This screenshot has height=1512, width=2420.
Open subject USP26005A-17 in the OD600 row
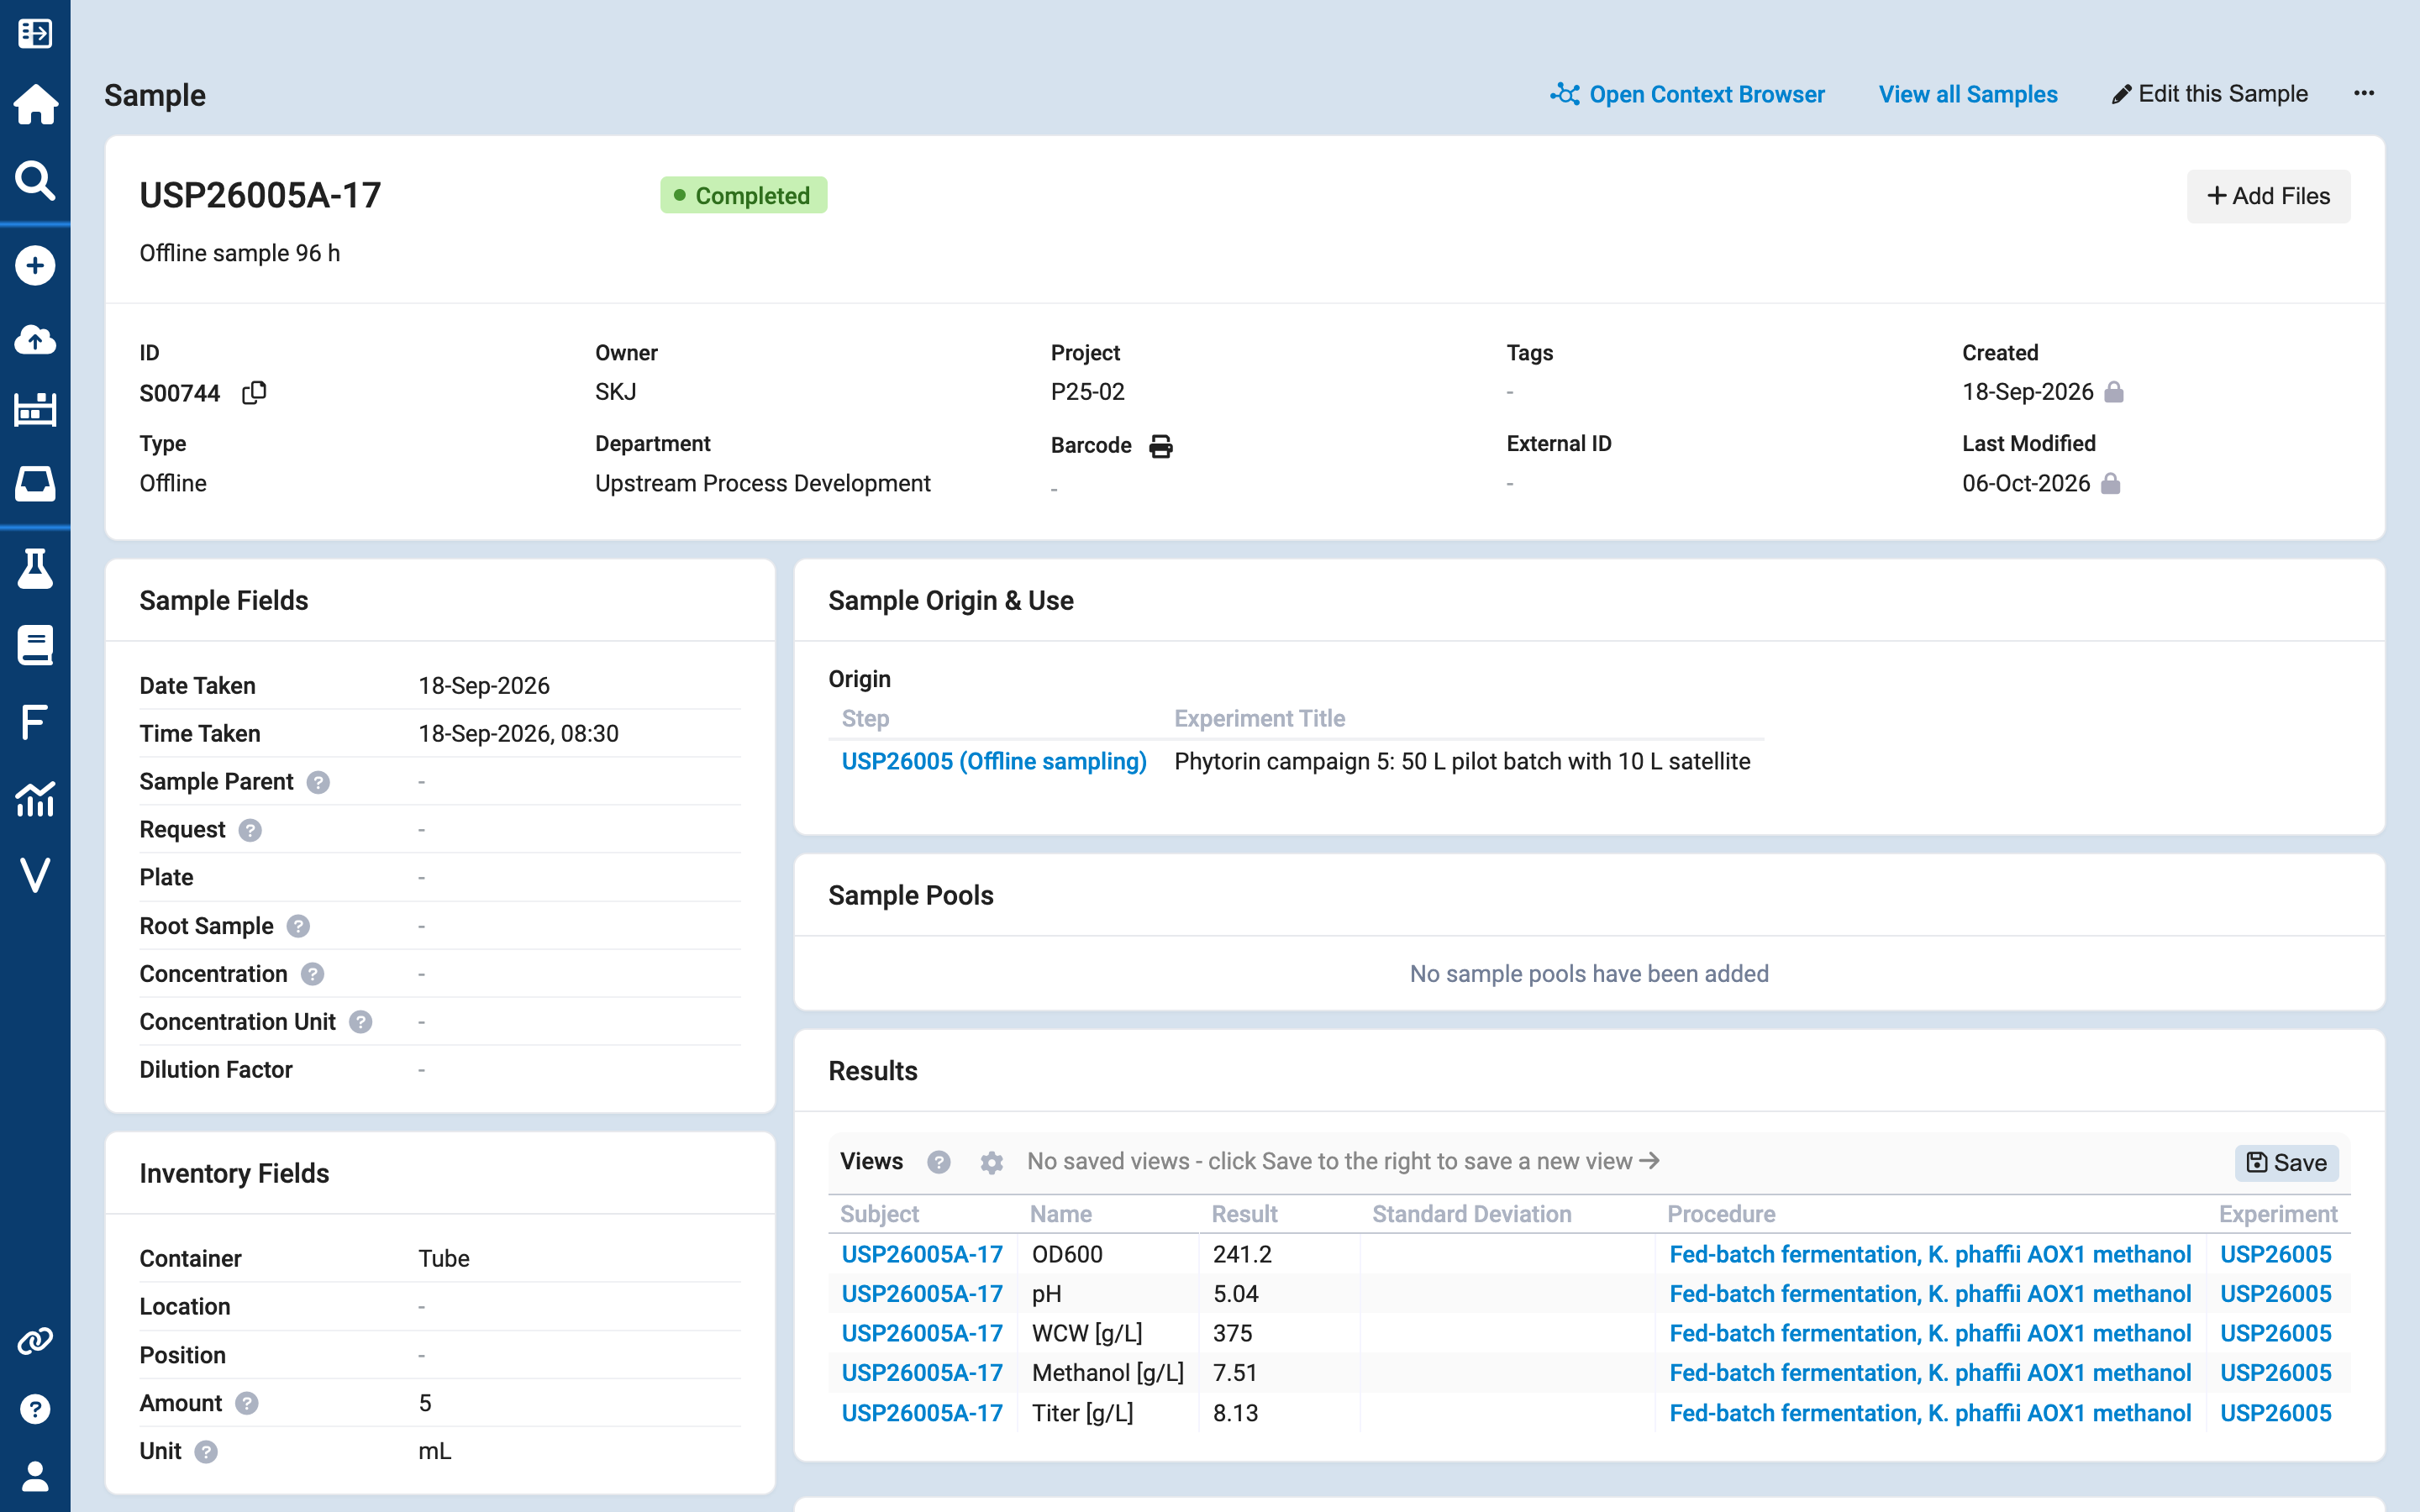(x=921, y=1254)
